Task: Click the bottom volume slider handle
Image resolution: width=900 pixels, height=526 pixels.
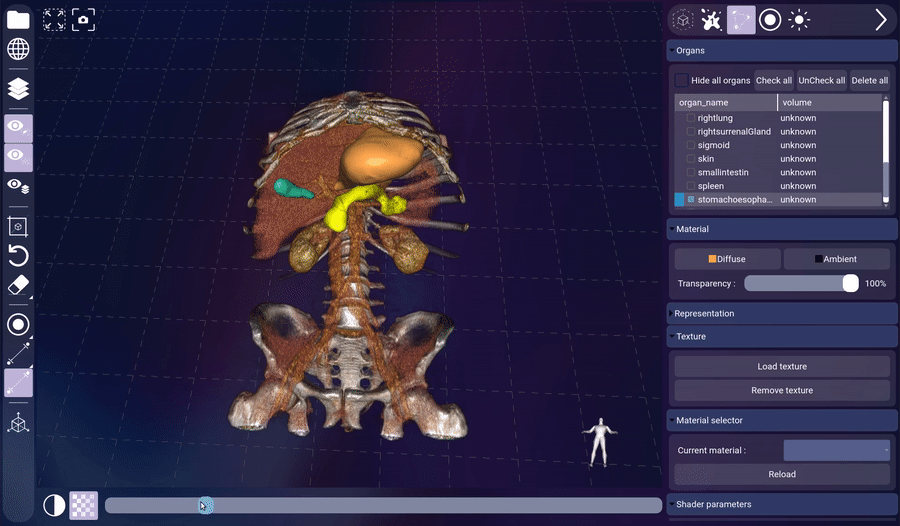Action: click(x=206, y=505)
